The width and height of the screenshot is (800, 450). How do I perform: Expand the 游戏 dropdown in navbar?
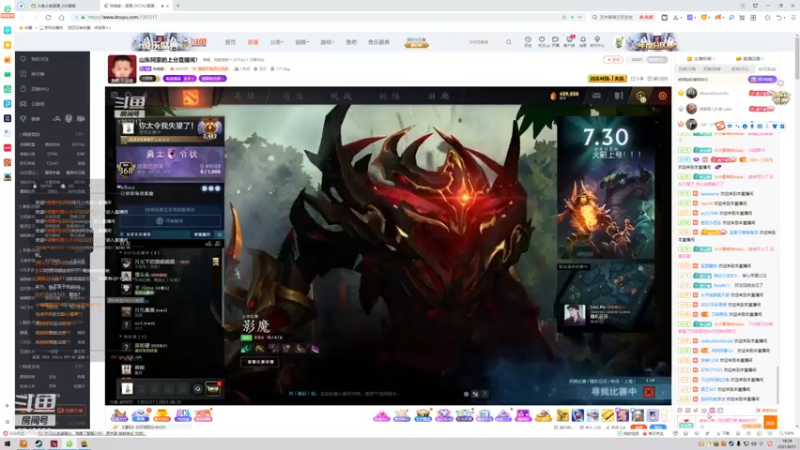pos(327,42)
